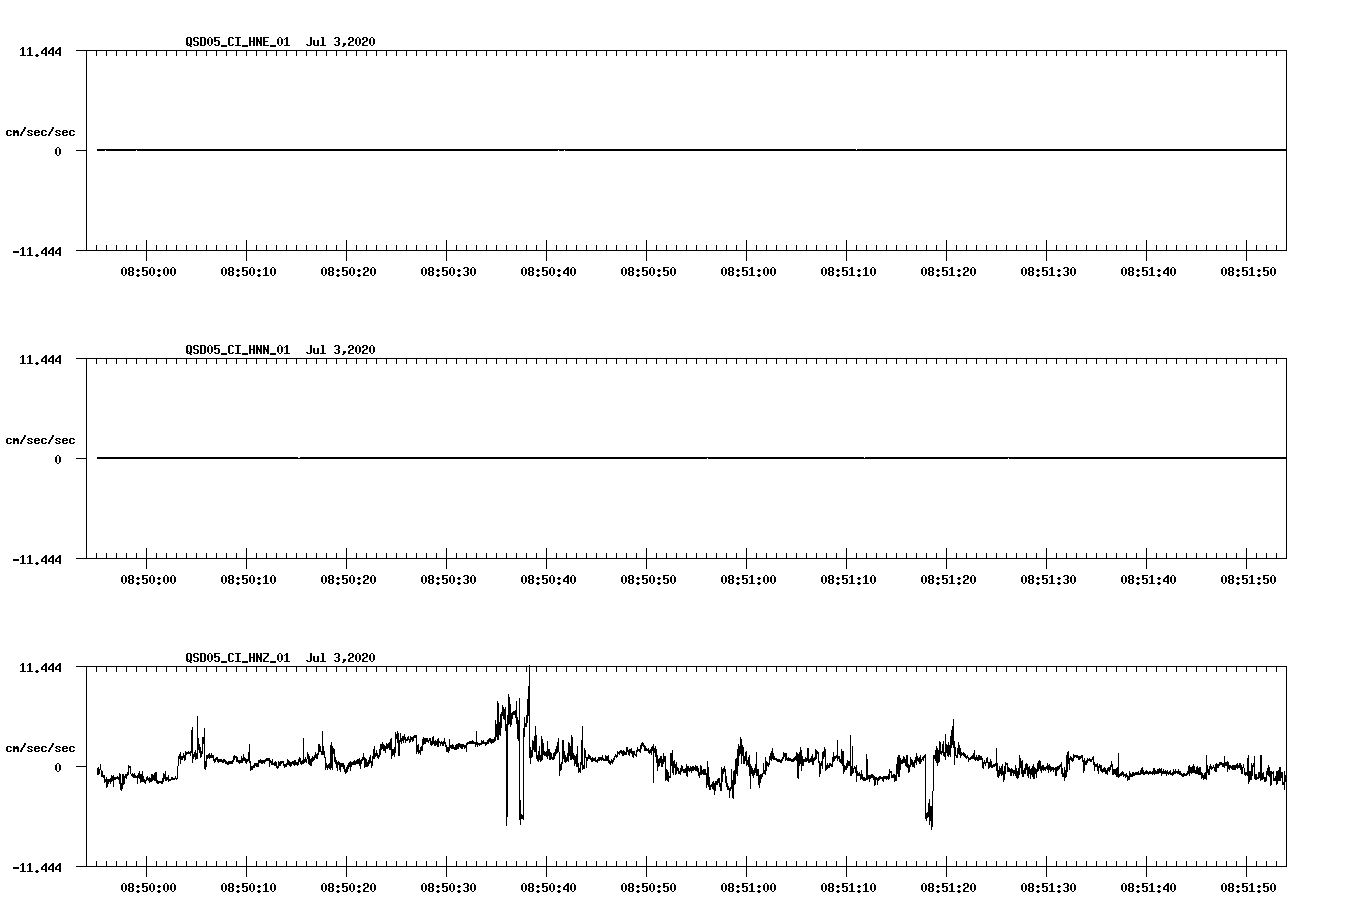This screenshot has height=924, width=1358.
Task: Click the QSD05_CI_HNN_01 chart title
Action: click(280, 349)
